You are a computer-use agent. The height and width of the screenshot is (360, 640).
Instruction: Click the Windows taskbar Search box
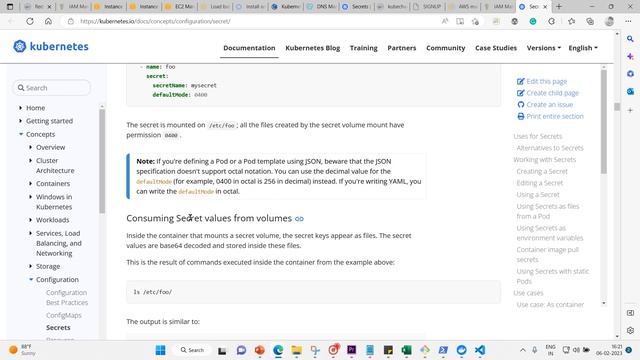coord(192,350)
